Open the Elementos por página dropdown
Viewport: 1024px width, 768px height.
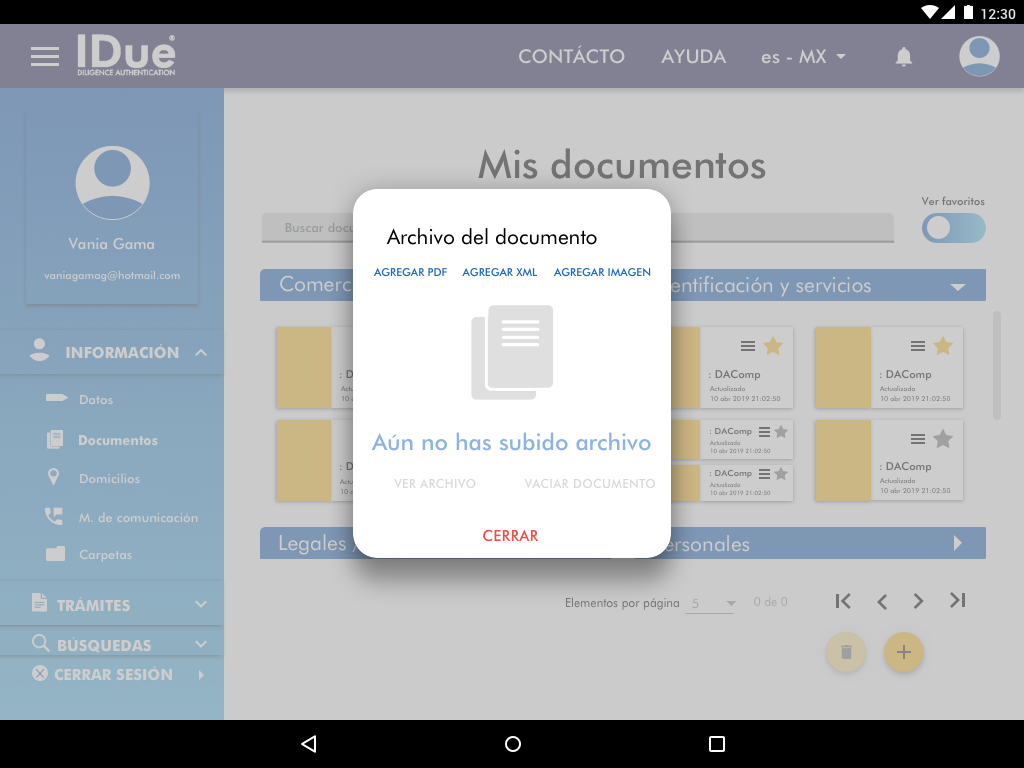point(712,603)
